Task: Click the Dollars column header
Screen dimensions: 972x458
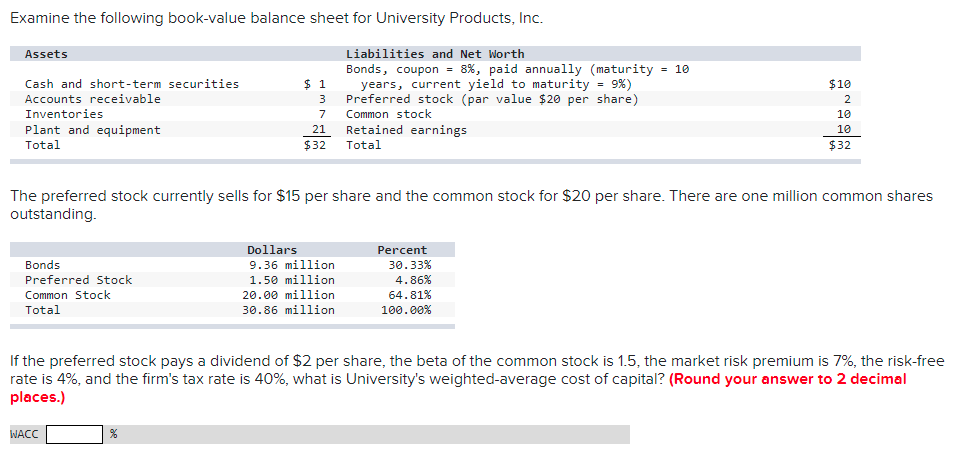Action: pos(272,250)
